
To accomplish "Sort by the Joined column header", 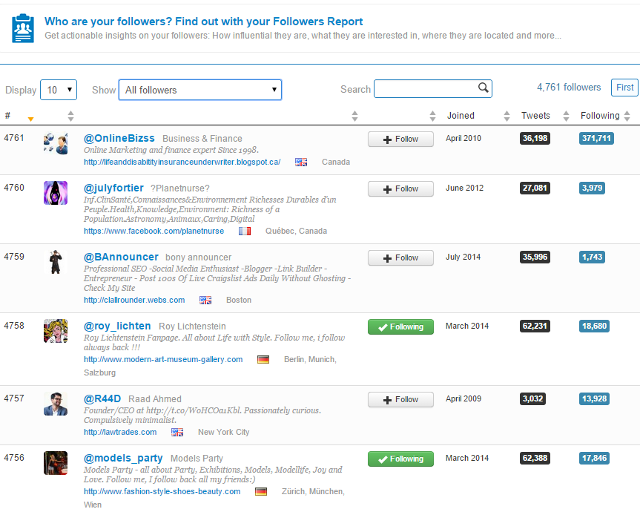I will pyautogui.click(x=460, y=116).
